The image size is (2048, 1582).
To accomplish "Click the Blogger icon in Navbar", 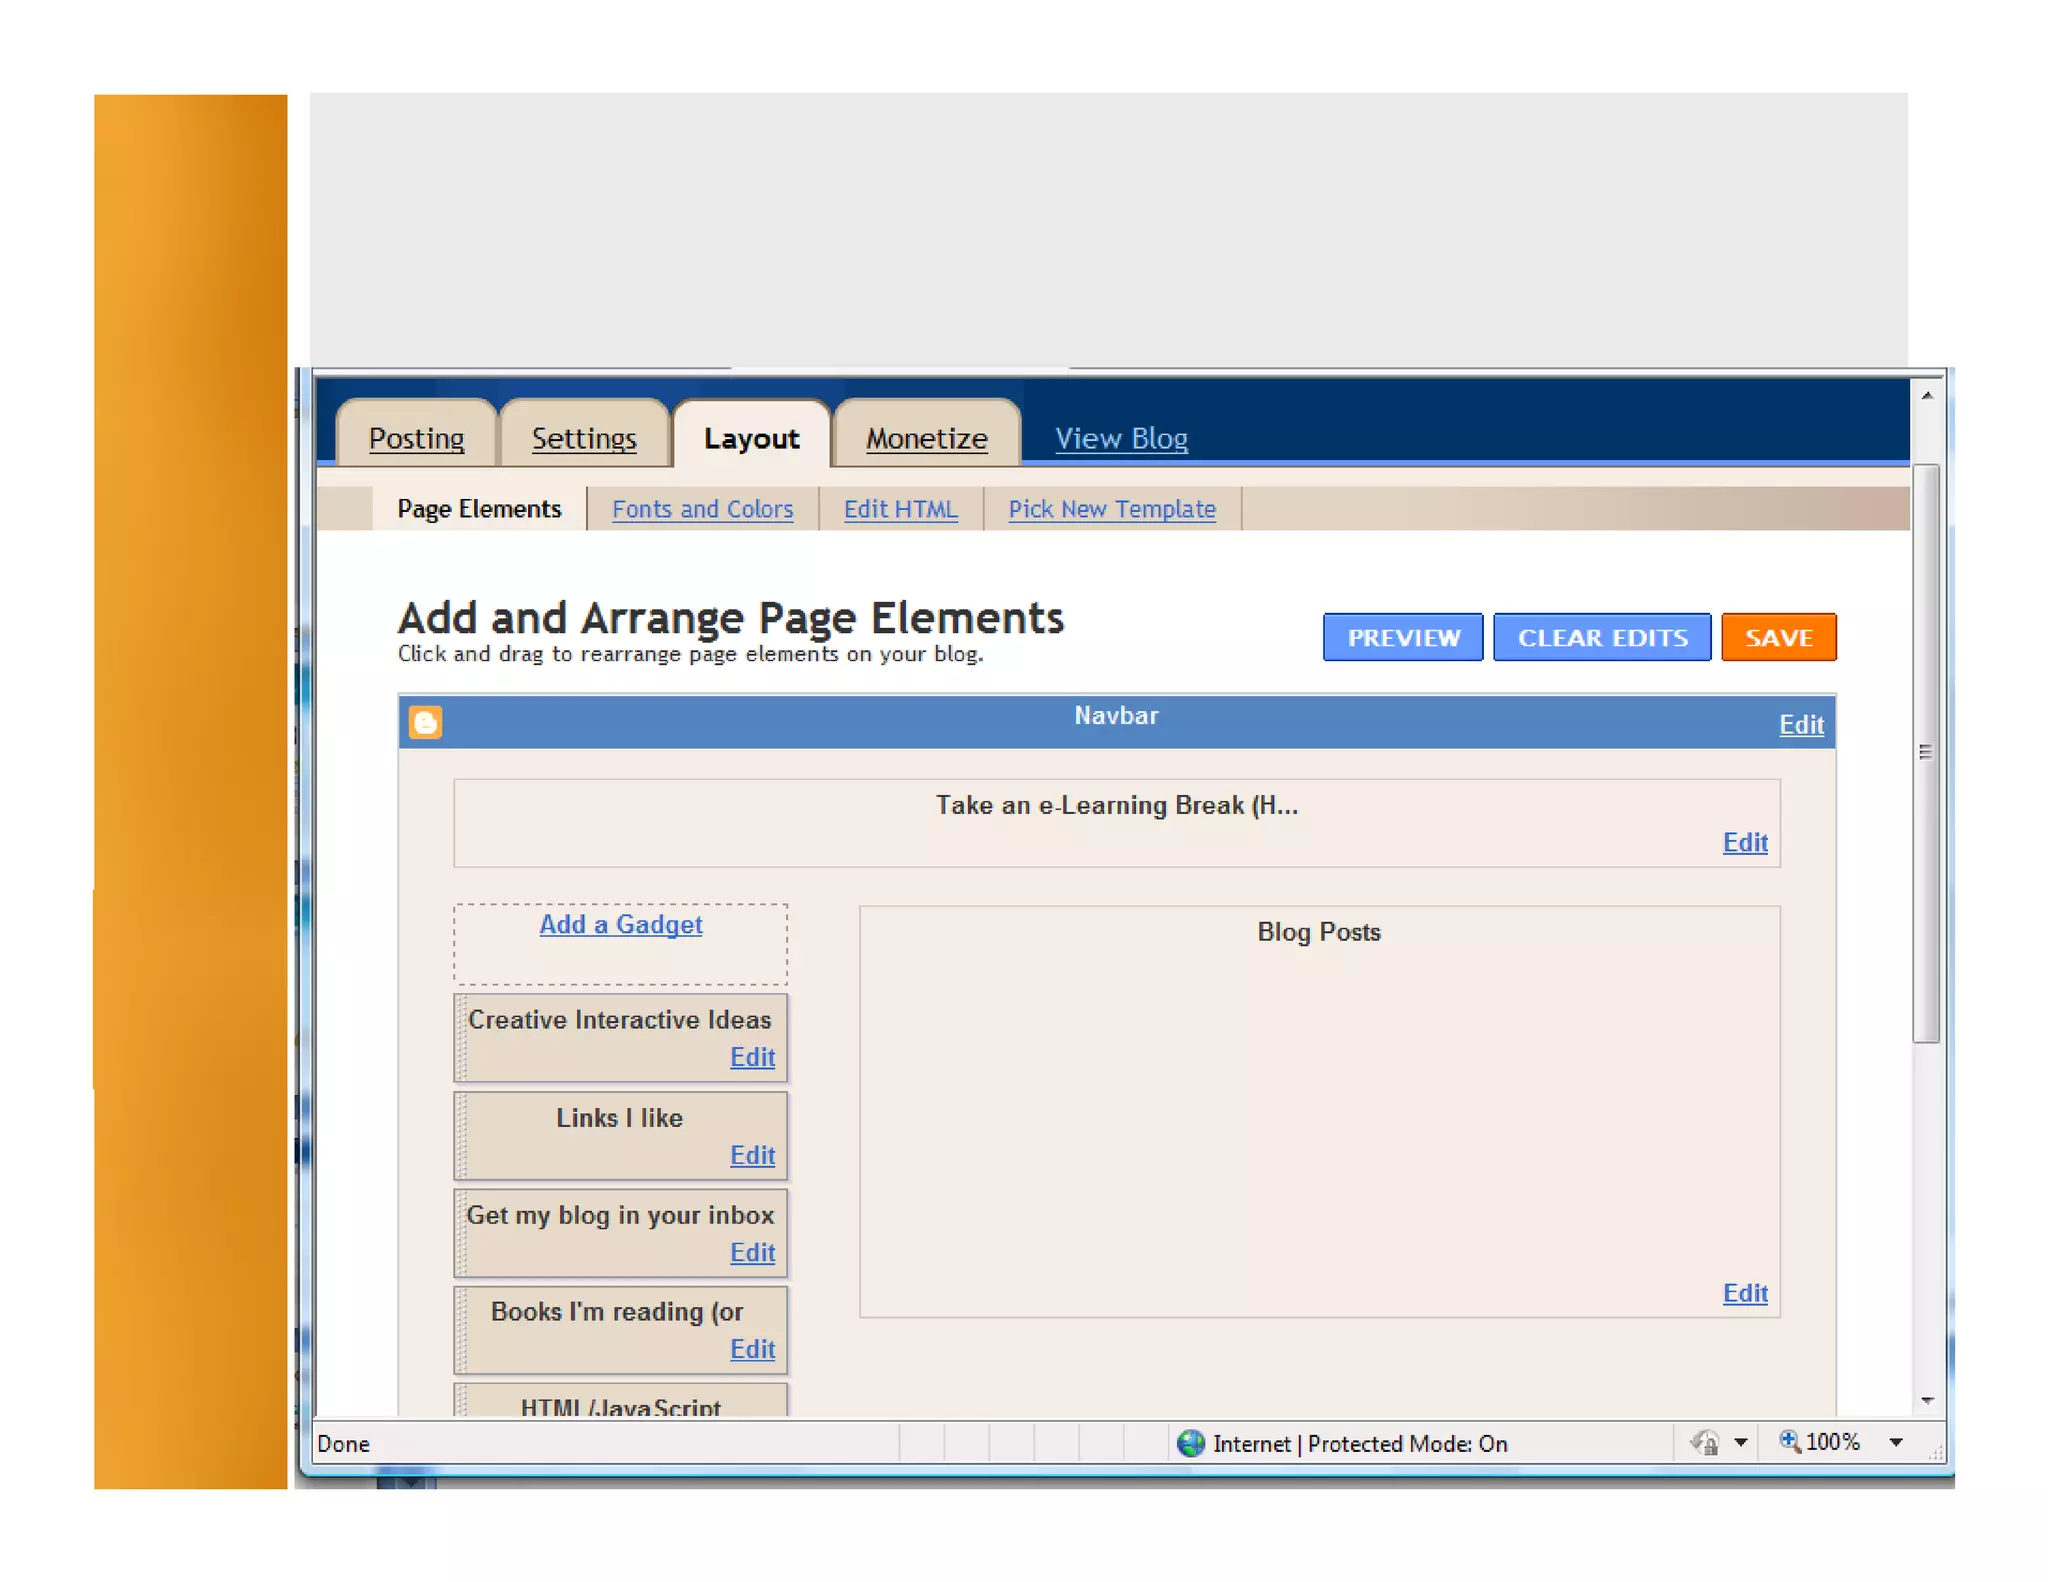I will pos(425,722).
